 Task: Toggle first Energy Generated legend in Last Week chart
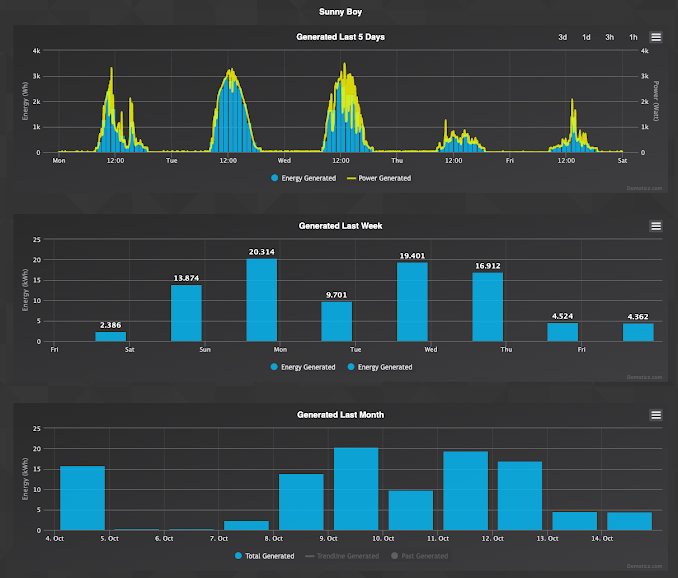[303, 367]
